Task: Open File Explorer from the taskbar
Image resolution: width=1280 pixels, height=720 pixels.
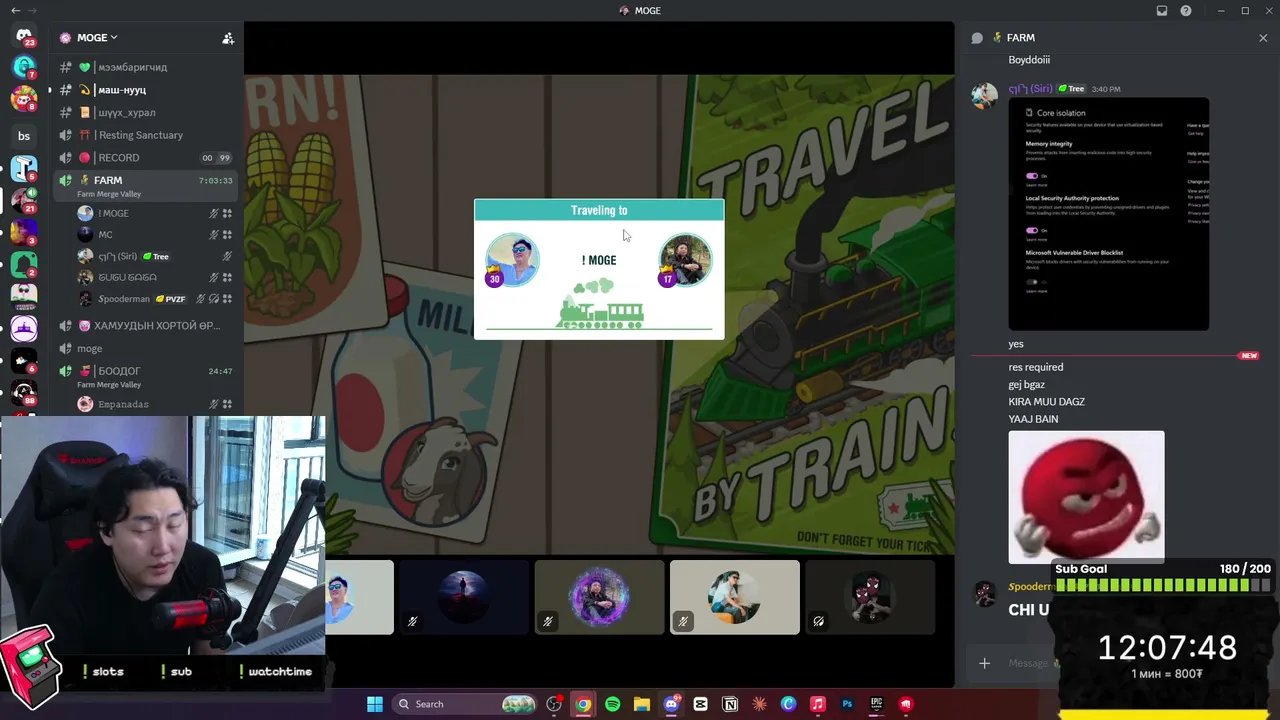Action: tap(642, 704)
